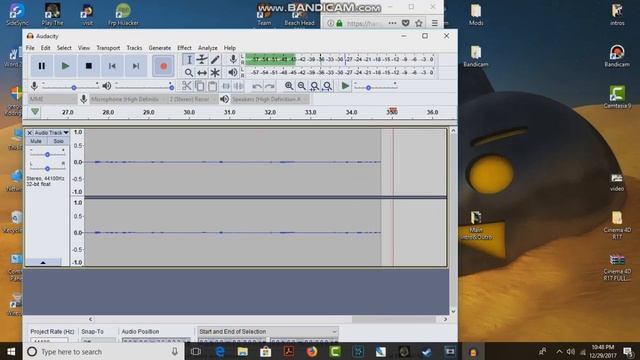Click the Copy icon

point(200,86)
